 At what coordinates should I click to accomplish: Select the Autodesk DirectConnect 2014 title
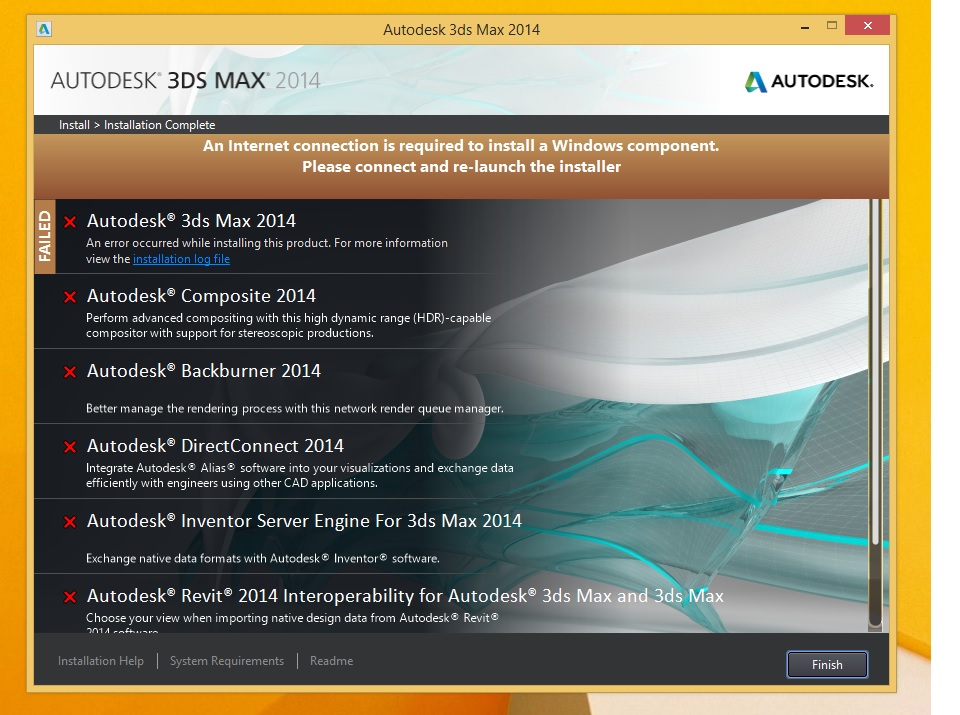(215, 446)
